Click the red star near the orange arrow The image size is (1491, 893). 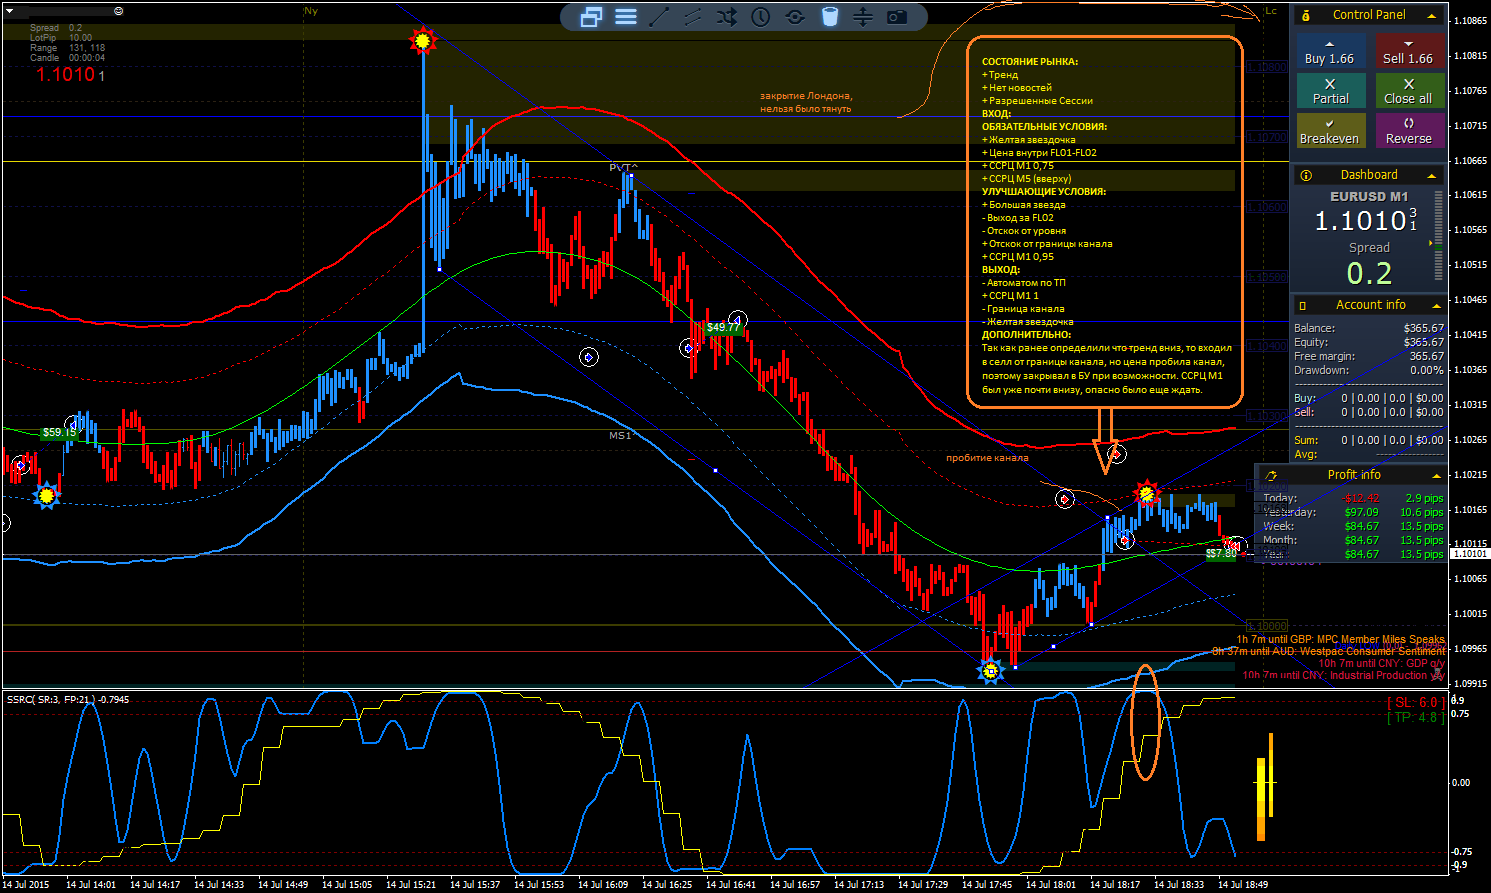(x=1146, y=493)
